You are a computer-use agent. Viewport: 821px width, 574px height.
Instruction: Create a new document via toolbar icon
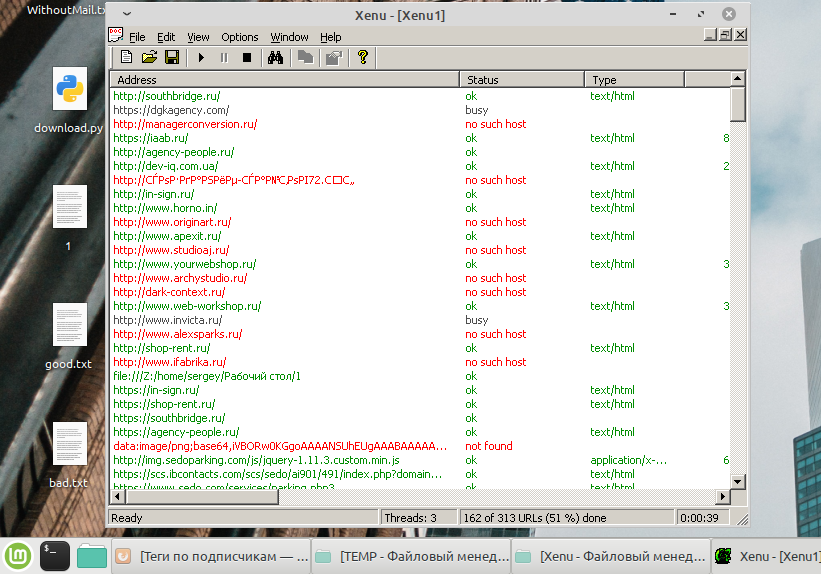pyautogui.click(x=126, y=57)
